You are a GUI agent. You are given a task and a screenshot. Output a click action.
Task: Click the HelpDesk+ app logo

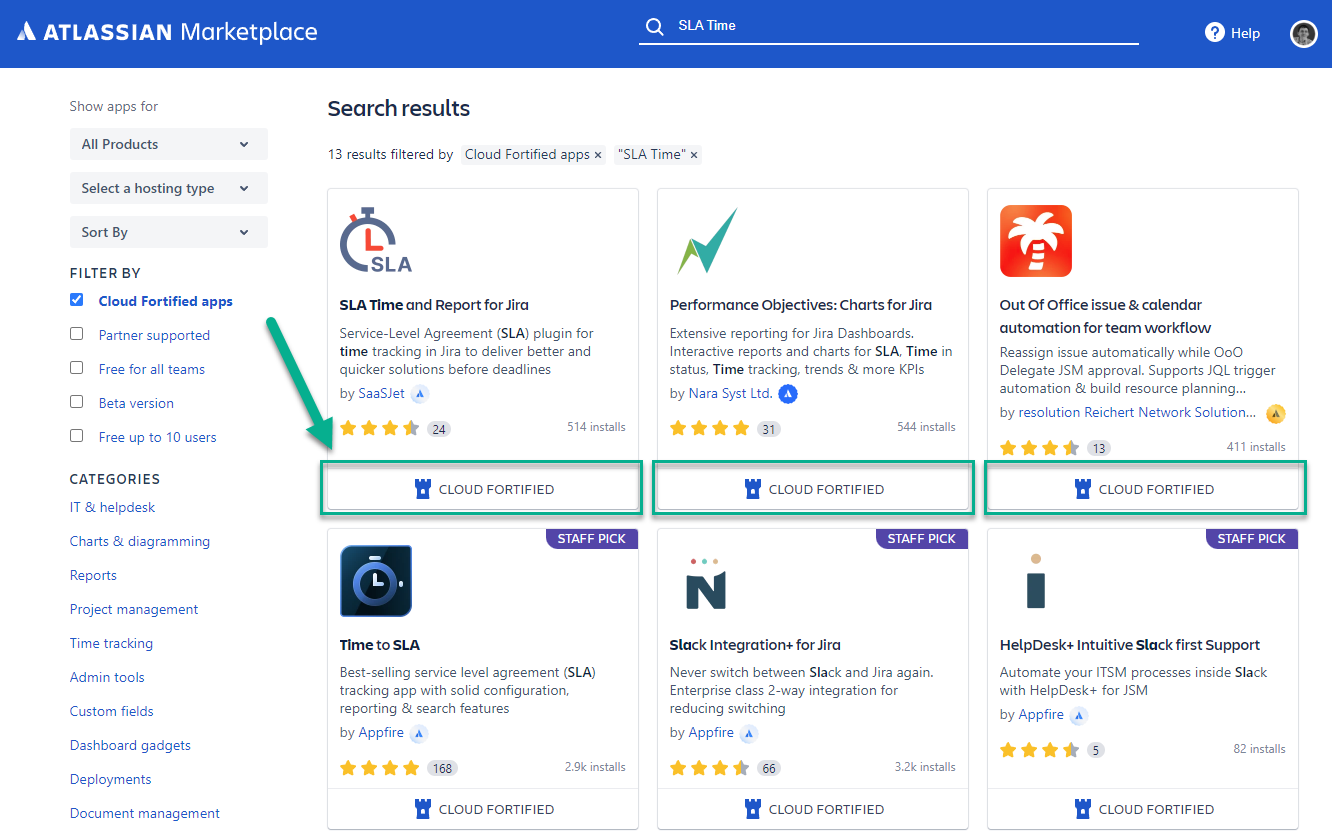click(1036, 581)
